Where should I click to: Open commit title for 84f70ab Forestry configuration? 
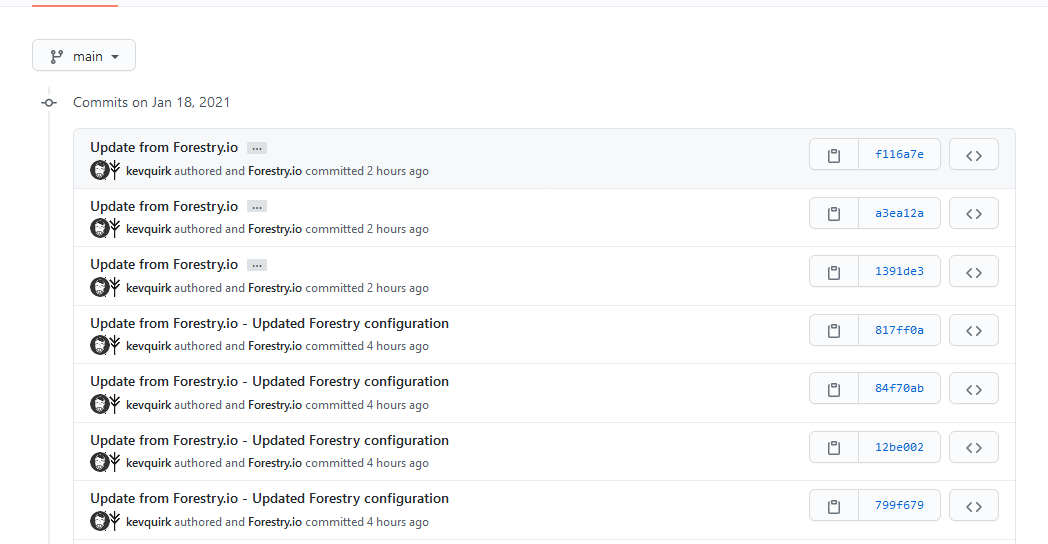click(x=269, y=381)
